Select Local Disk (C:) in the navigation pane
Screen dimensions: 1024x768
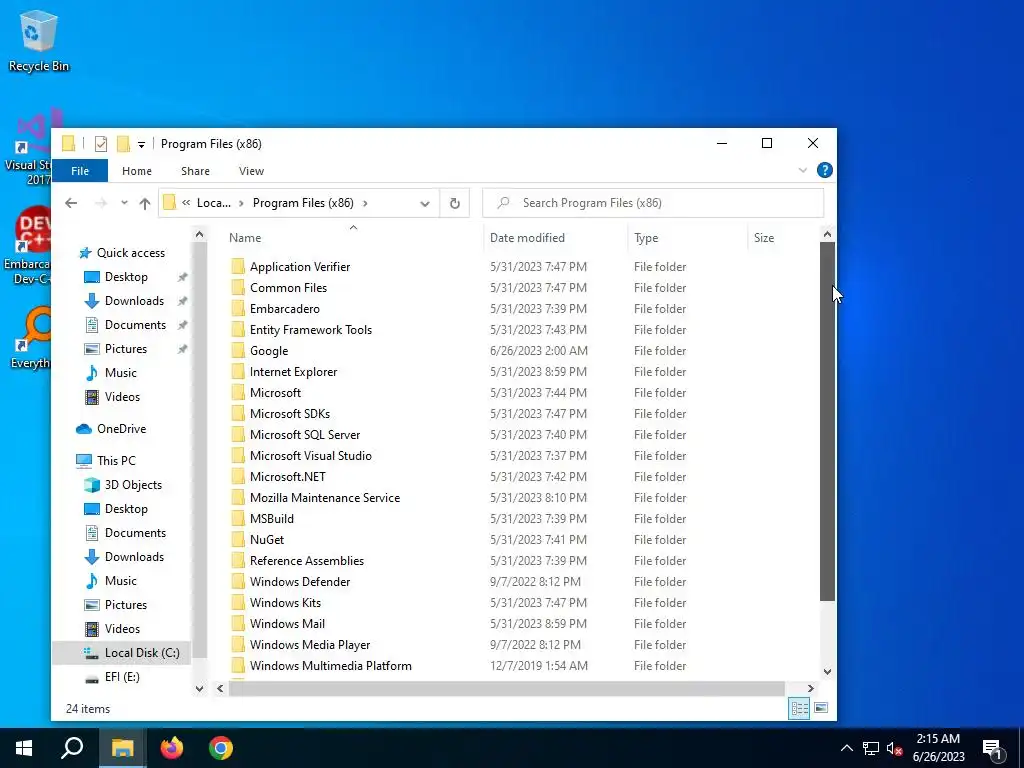(x=121, y=653)
